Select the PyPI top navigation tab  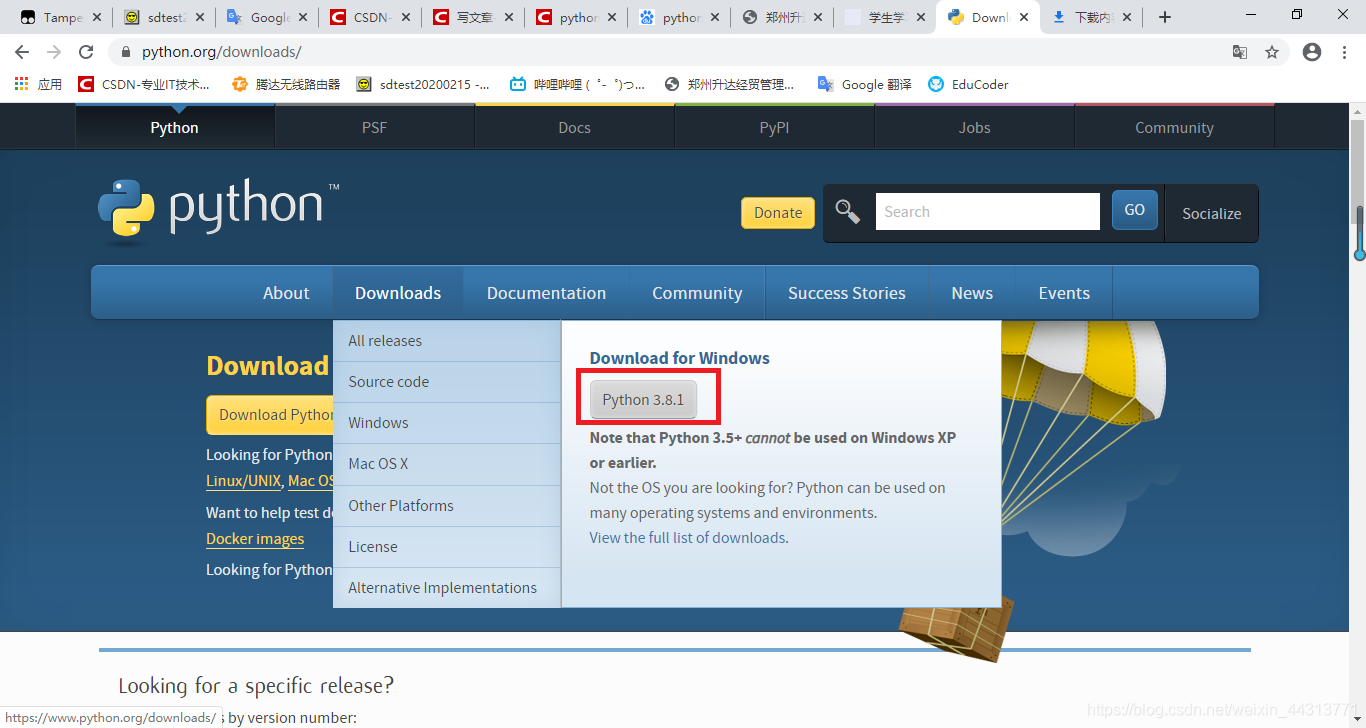774,127
